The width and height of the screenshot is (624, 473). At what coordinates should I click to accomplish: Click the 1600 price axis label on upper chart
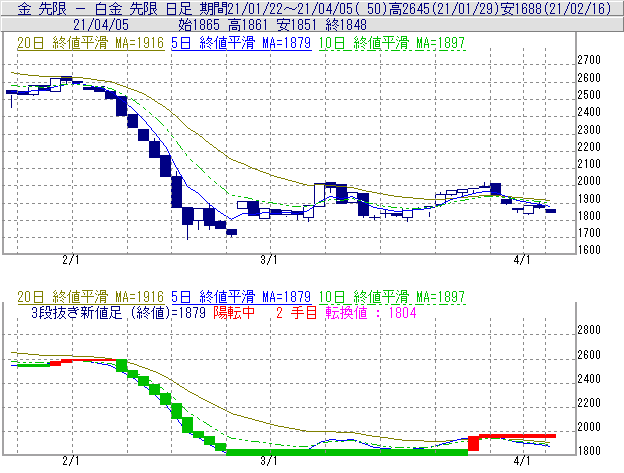(589, 250)
